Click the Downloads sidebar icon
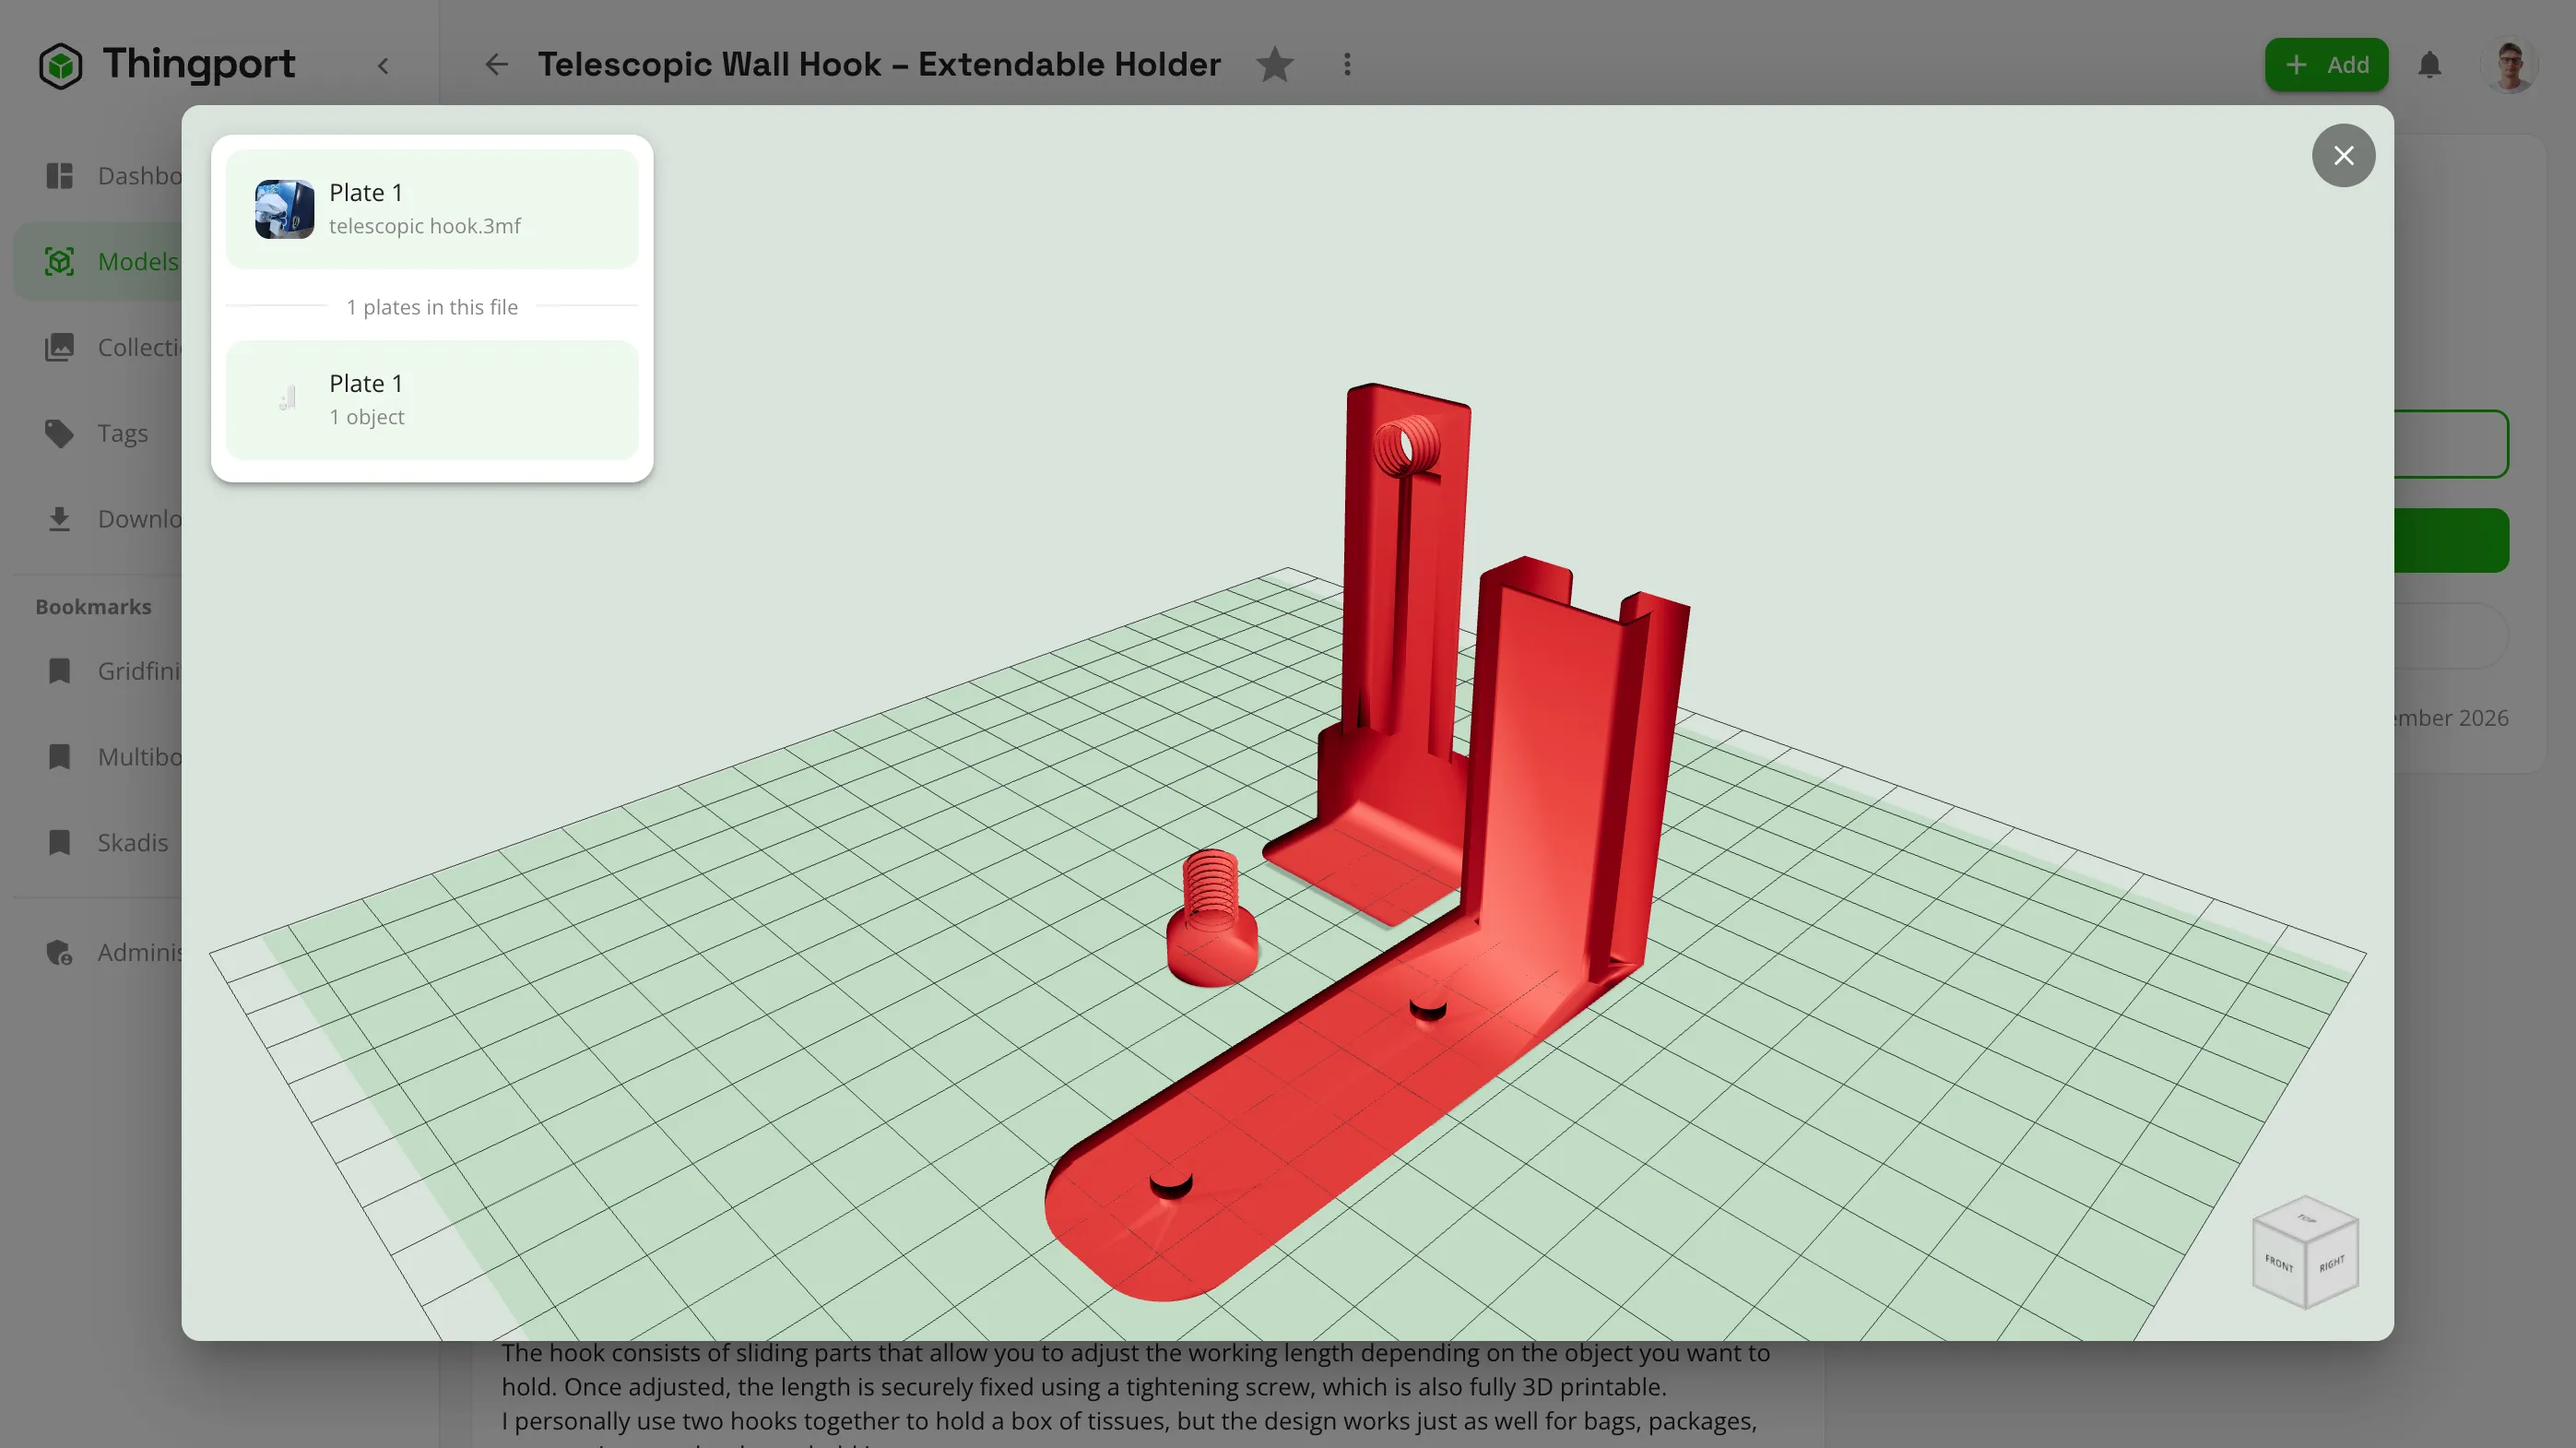The height and width of the screenshot is (1448, 2576). (60, 519)
